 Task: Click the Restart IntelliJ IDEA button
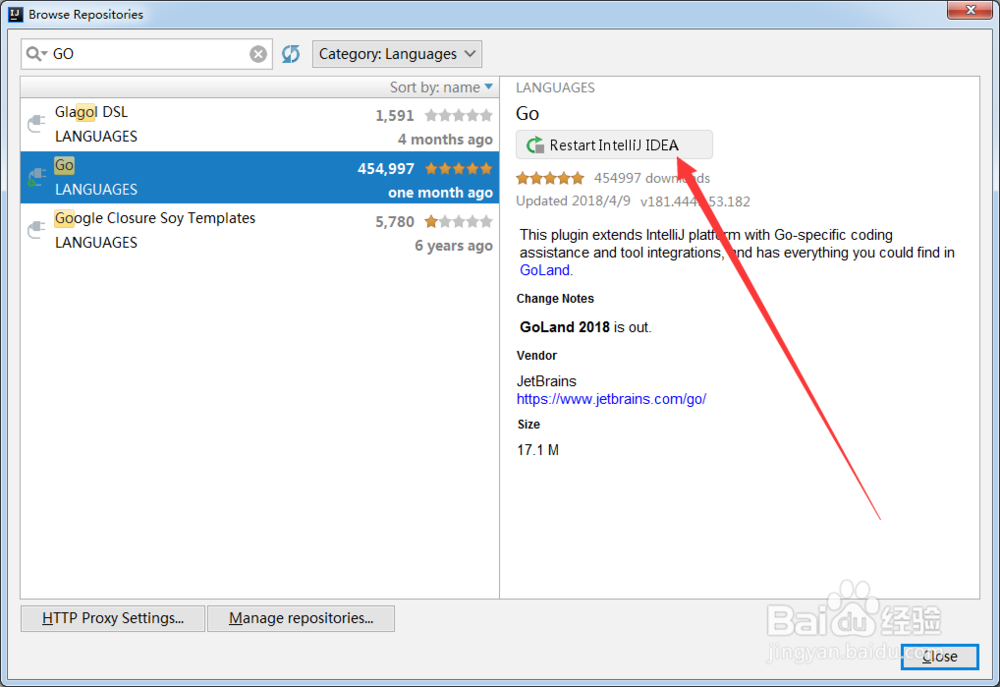(x=614, y=145)
